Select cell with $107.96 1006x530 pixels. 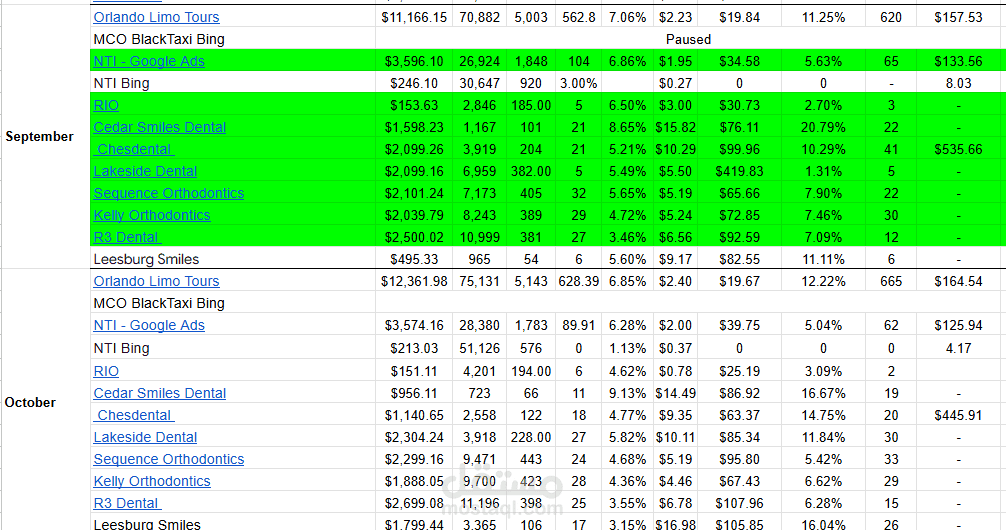[739, 503]
